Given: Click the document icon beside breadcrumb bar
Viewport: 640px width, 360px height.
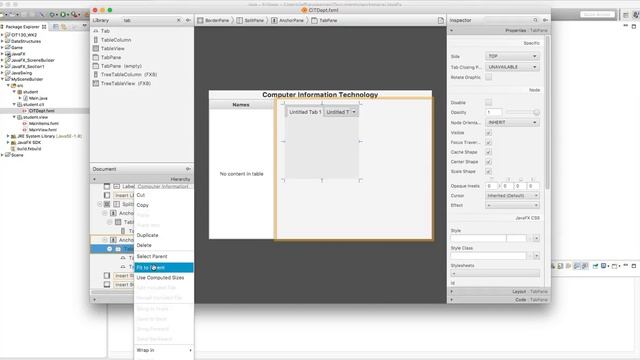Looking at the screenshot, I should [x=441, y=20].
